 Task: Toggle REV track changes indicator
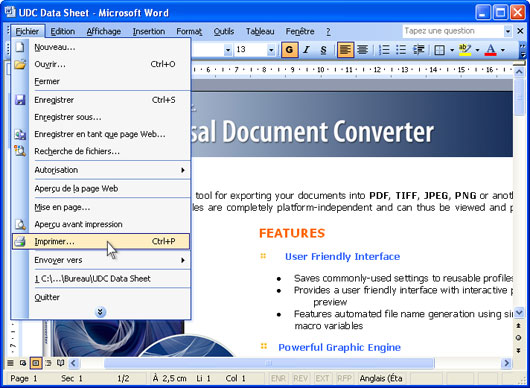pyautogui.click(x=300, y=379)
